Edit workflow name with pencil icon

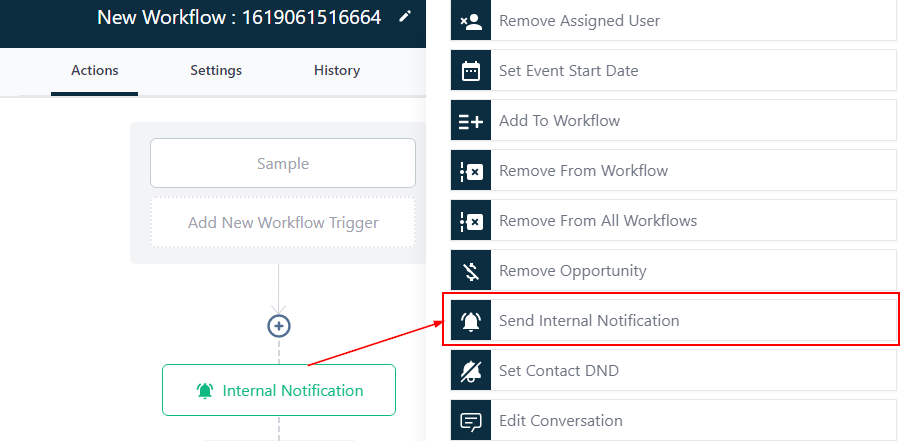[x=404, y=17]
